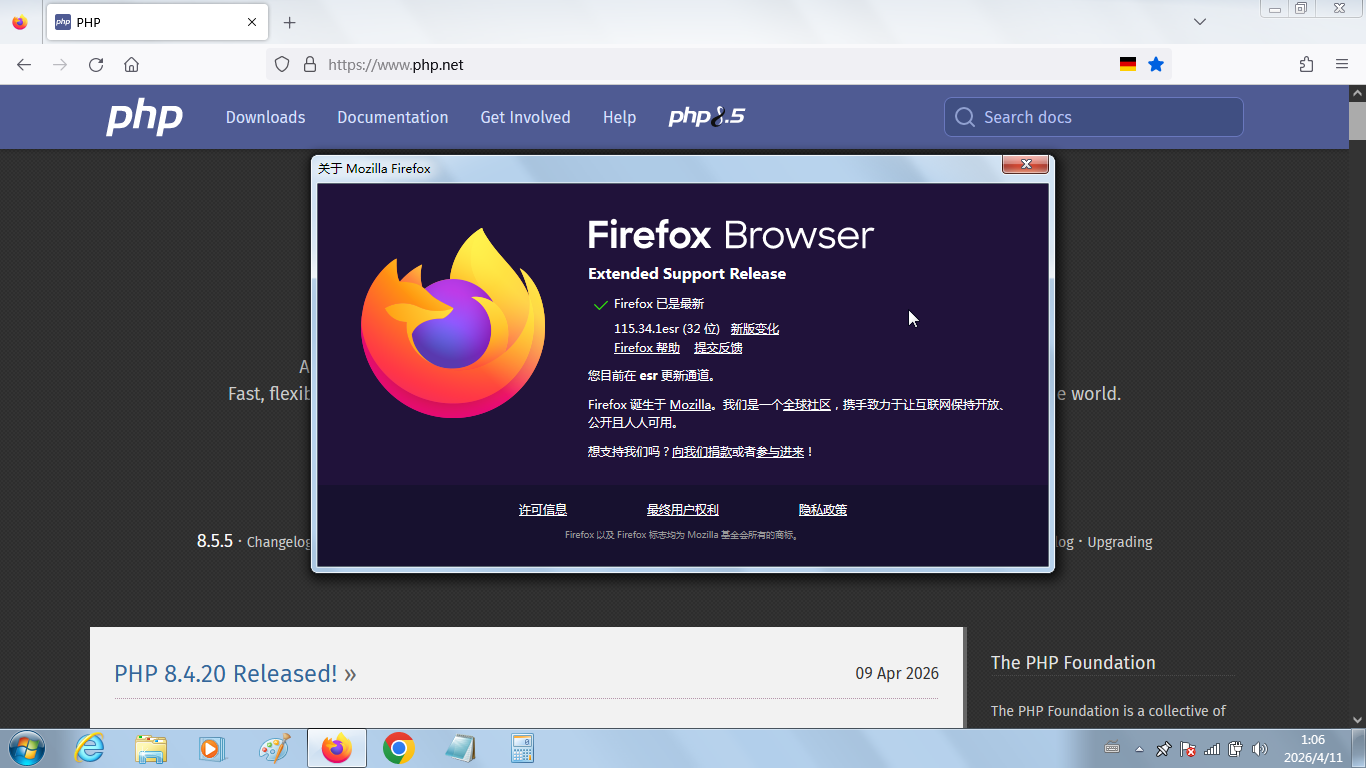Click the 新版变化 link in About dialog
The image size is (1366, 768).
[x=754, y=329]
